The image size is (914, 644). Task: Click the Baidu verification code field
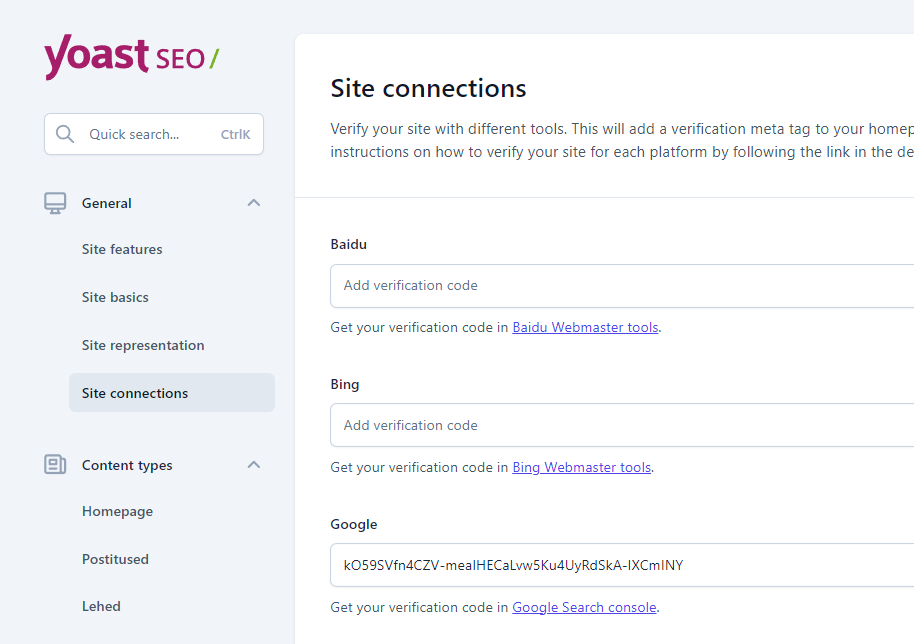(x=622, y=286)
